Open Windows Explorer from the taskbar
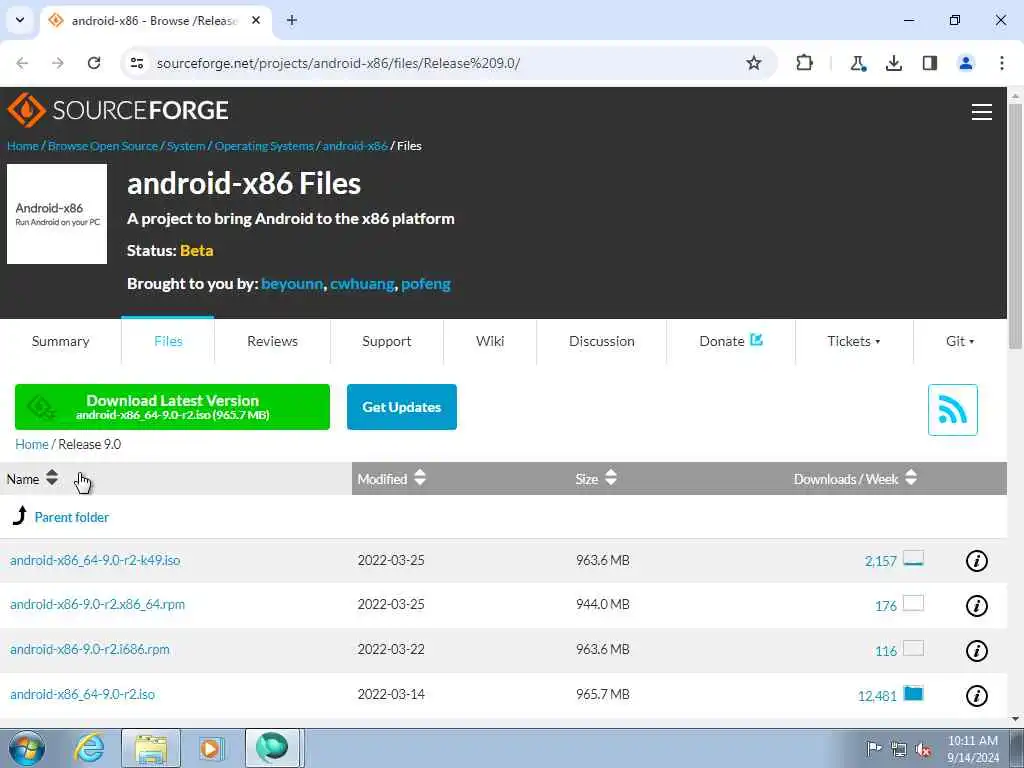 [x=151, y=748]
